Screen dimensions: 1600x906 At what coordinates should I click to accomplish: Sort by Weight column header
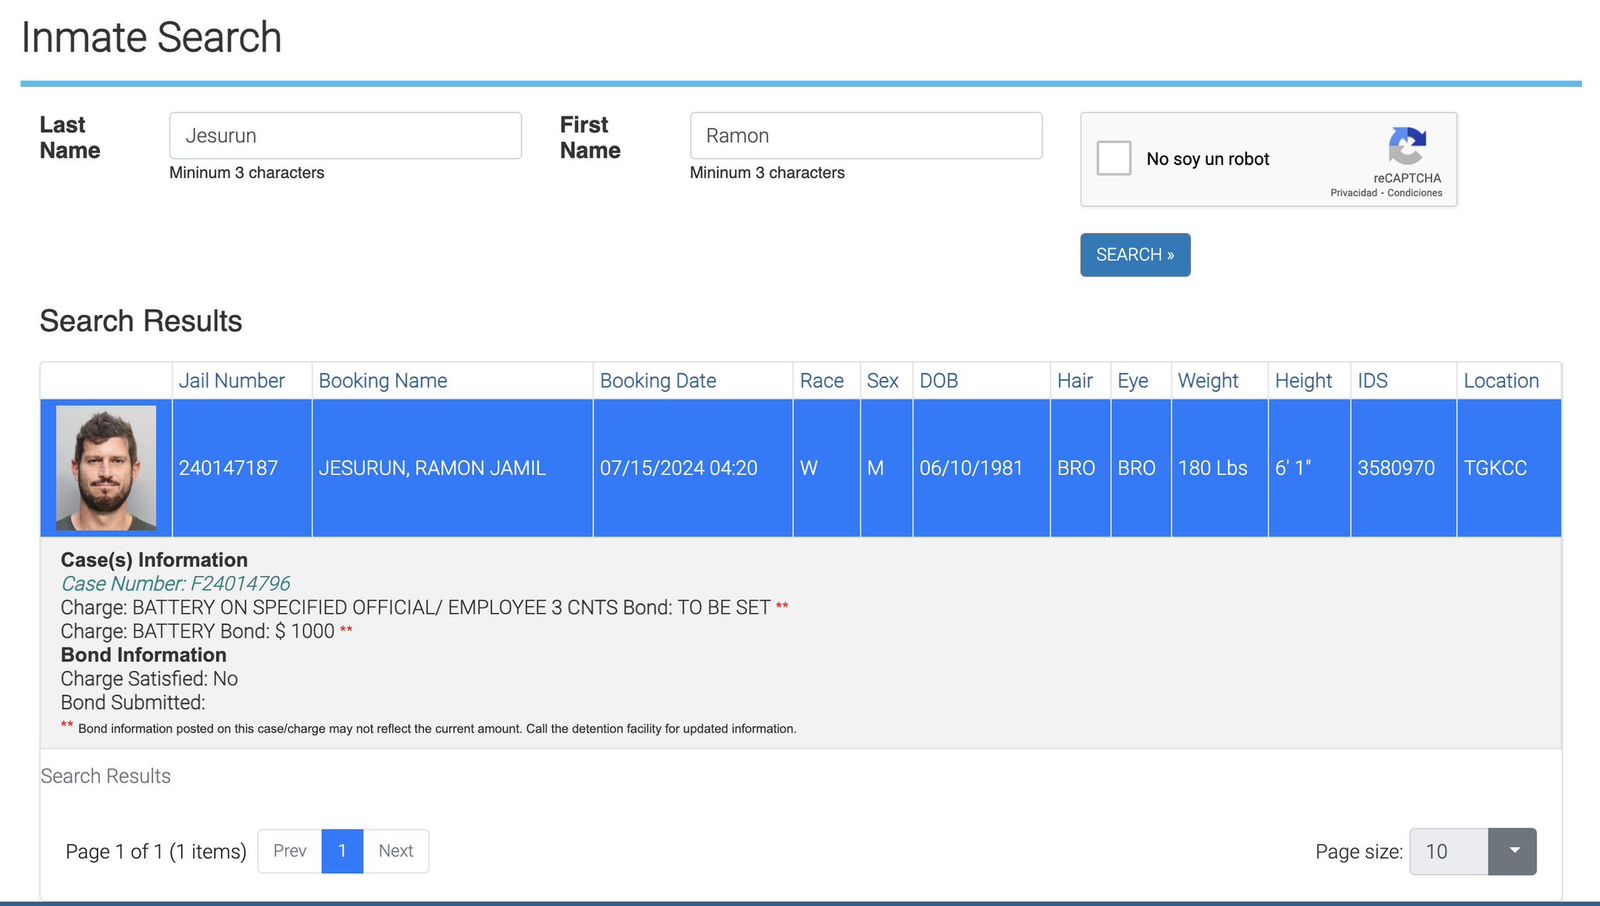1208,381
